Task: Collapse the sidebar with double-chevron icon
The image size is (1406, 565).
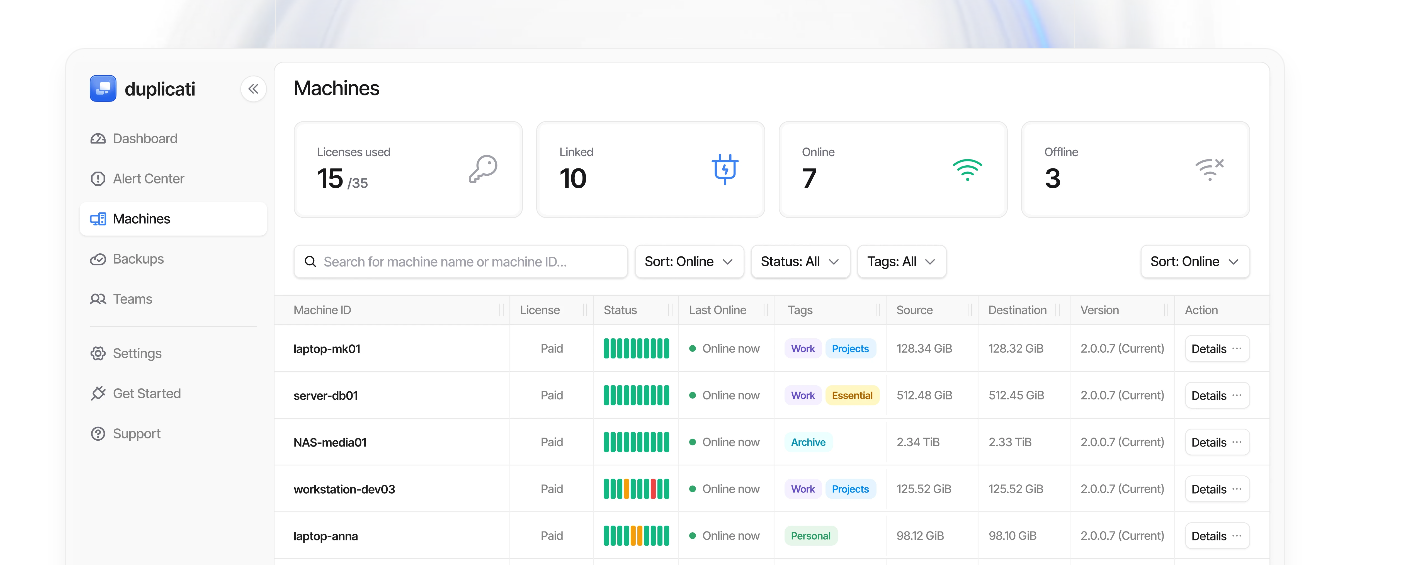Action: pyautogui.click(x=253, y=89)
